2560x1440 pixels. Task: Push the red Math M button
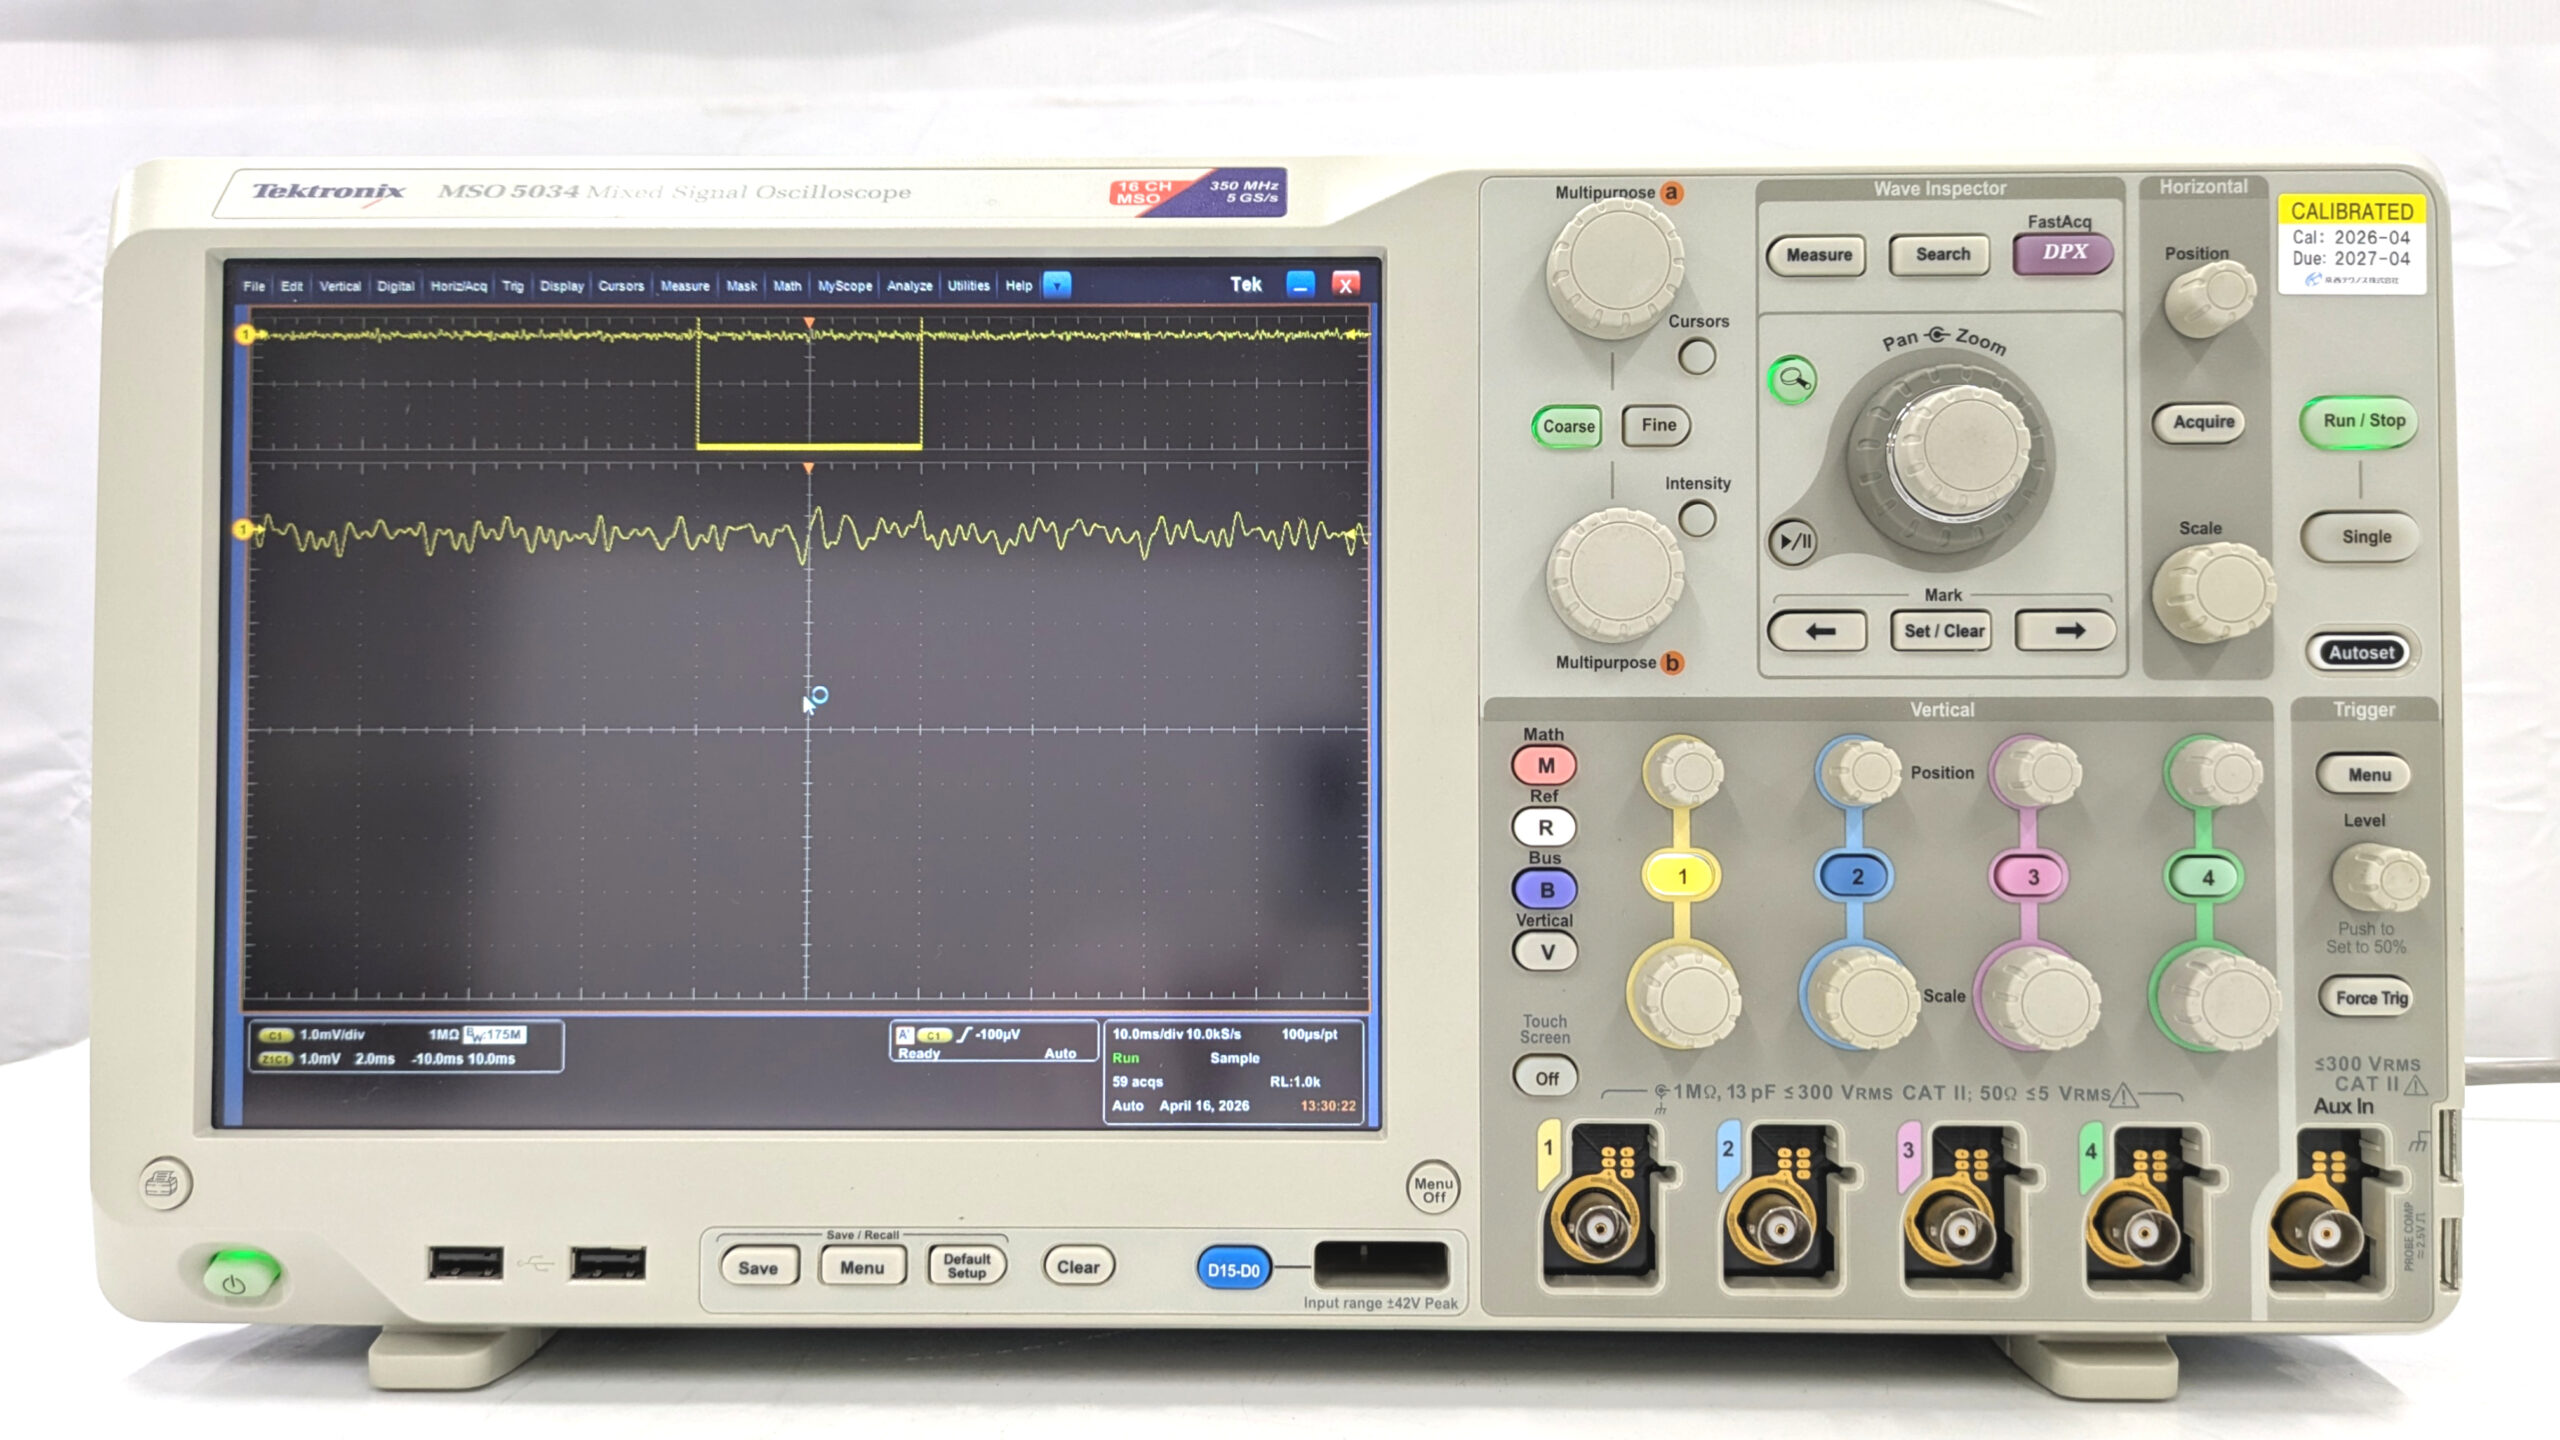tap(1545, 766)
